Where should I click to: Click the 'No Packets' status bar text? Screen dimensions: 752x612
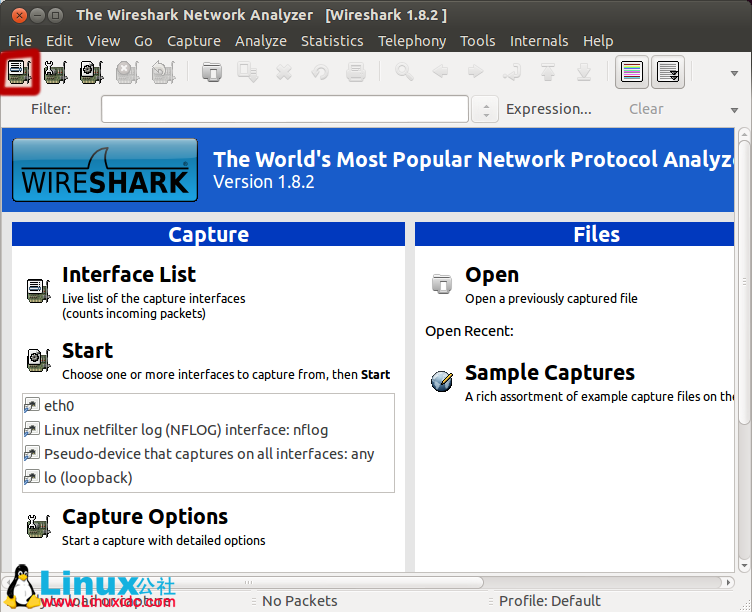pos(300,600)
